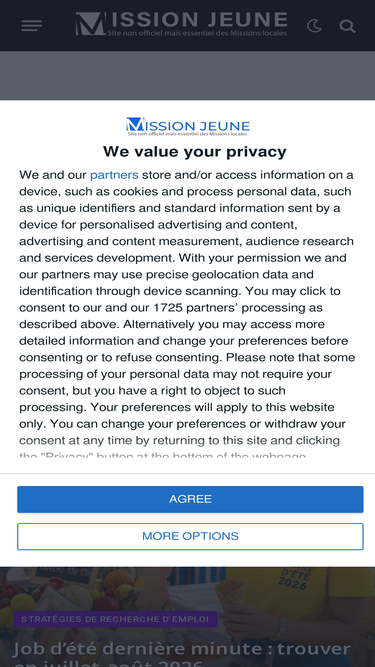Click the faded 'Privacy' button sentence at the end of the text

(162, 457)
